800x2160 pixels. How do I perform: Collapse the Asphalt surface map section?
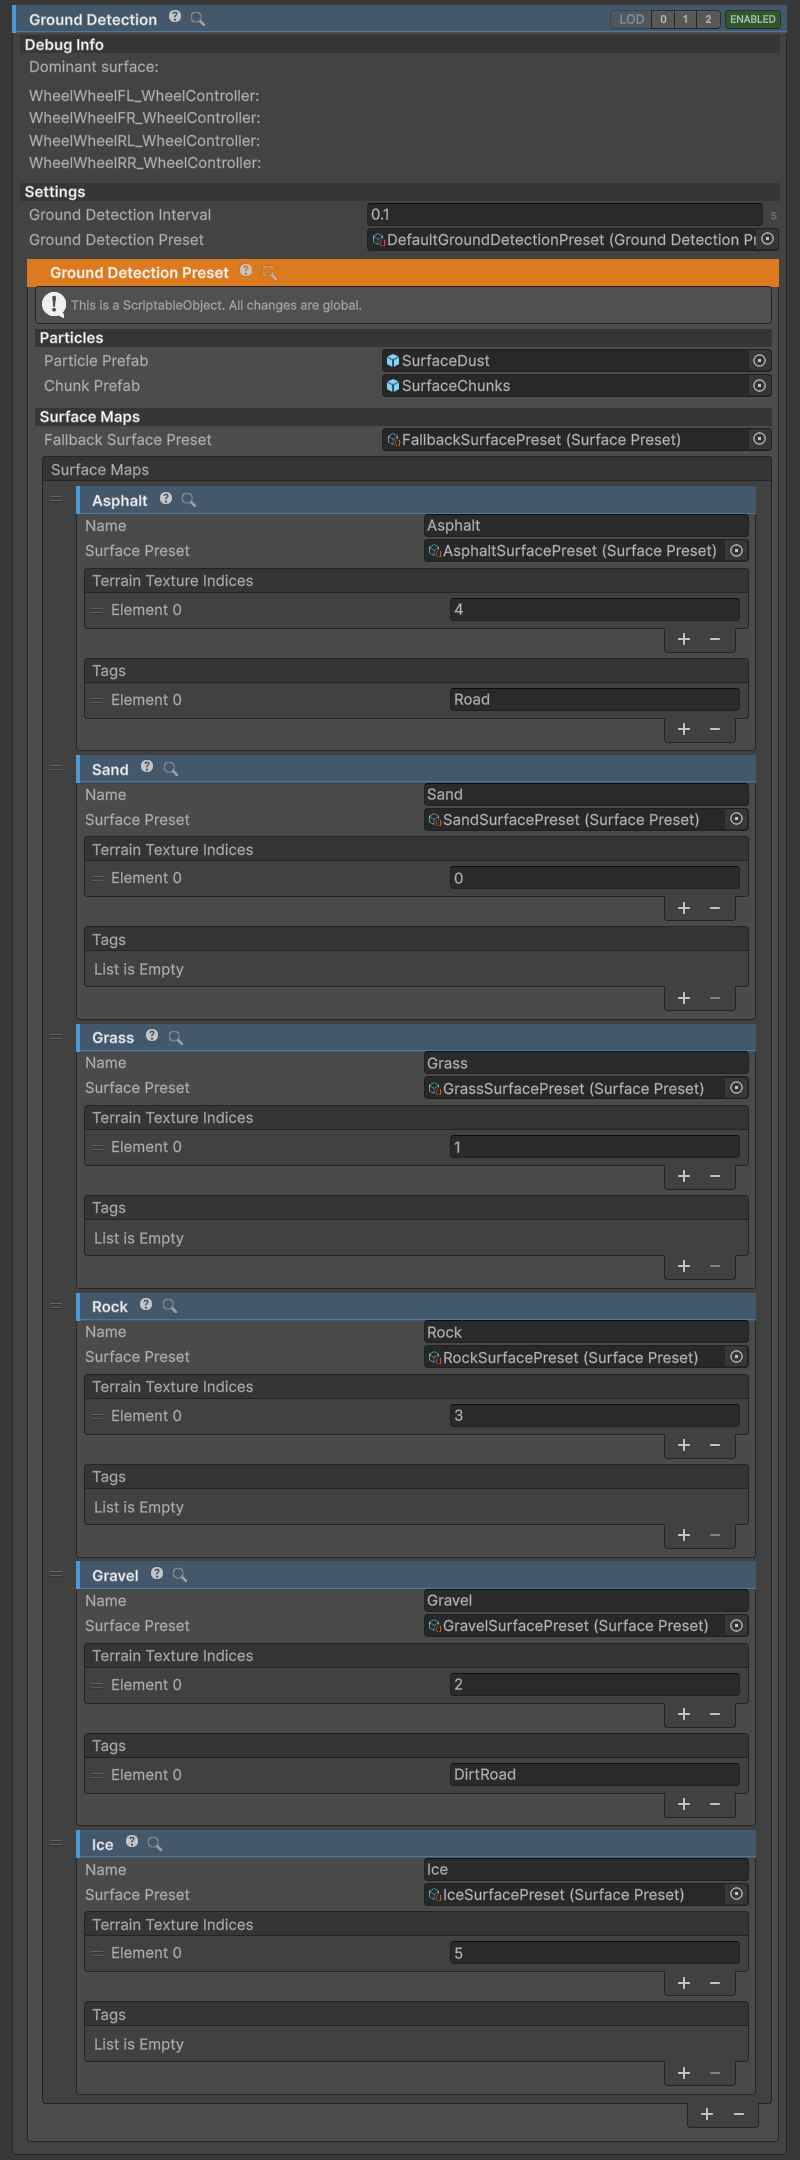point(416,500)
